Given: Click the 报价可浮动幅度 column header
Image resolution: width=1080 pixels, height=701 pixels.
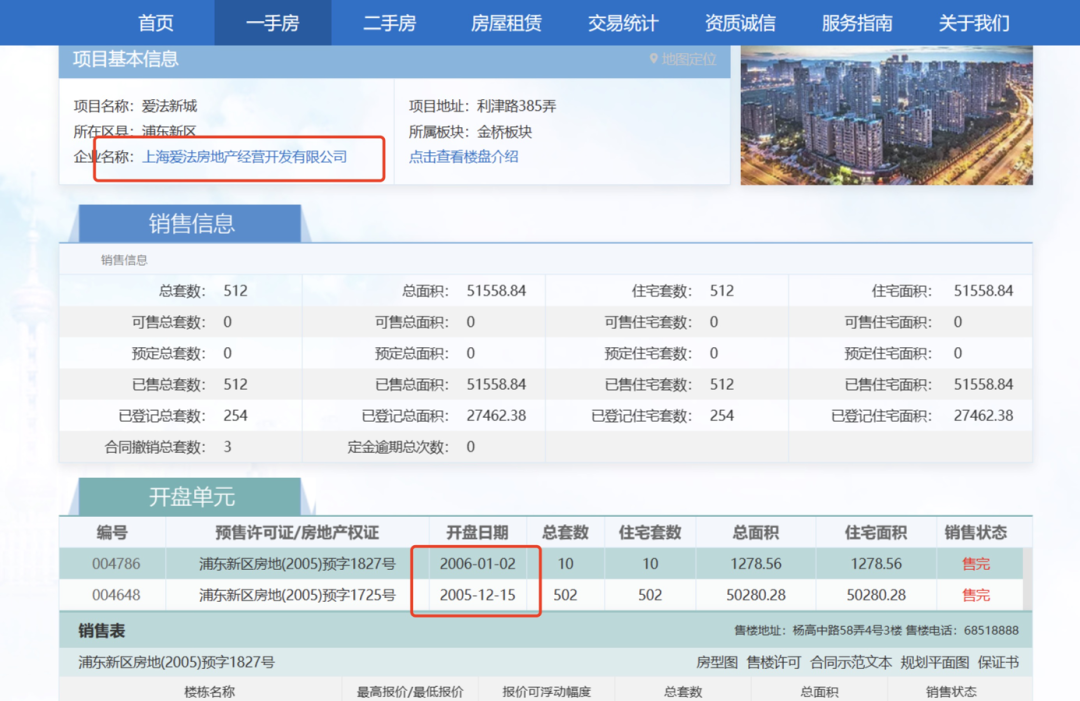Looking at the screenshot, I should coord(546,692).
